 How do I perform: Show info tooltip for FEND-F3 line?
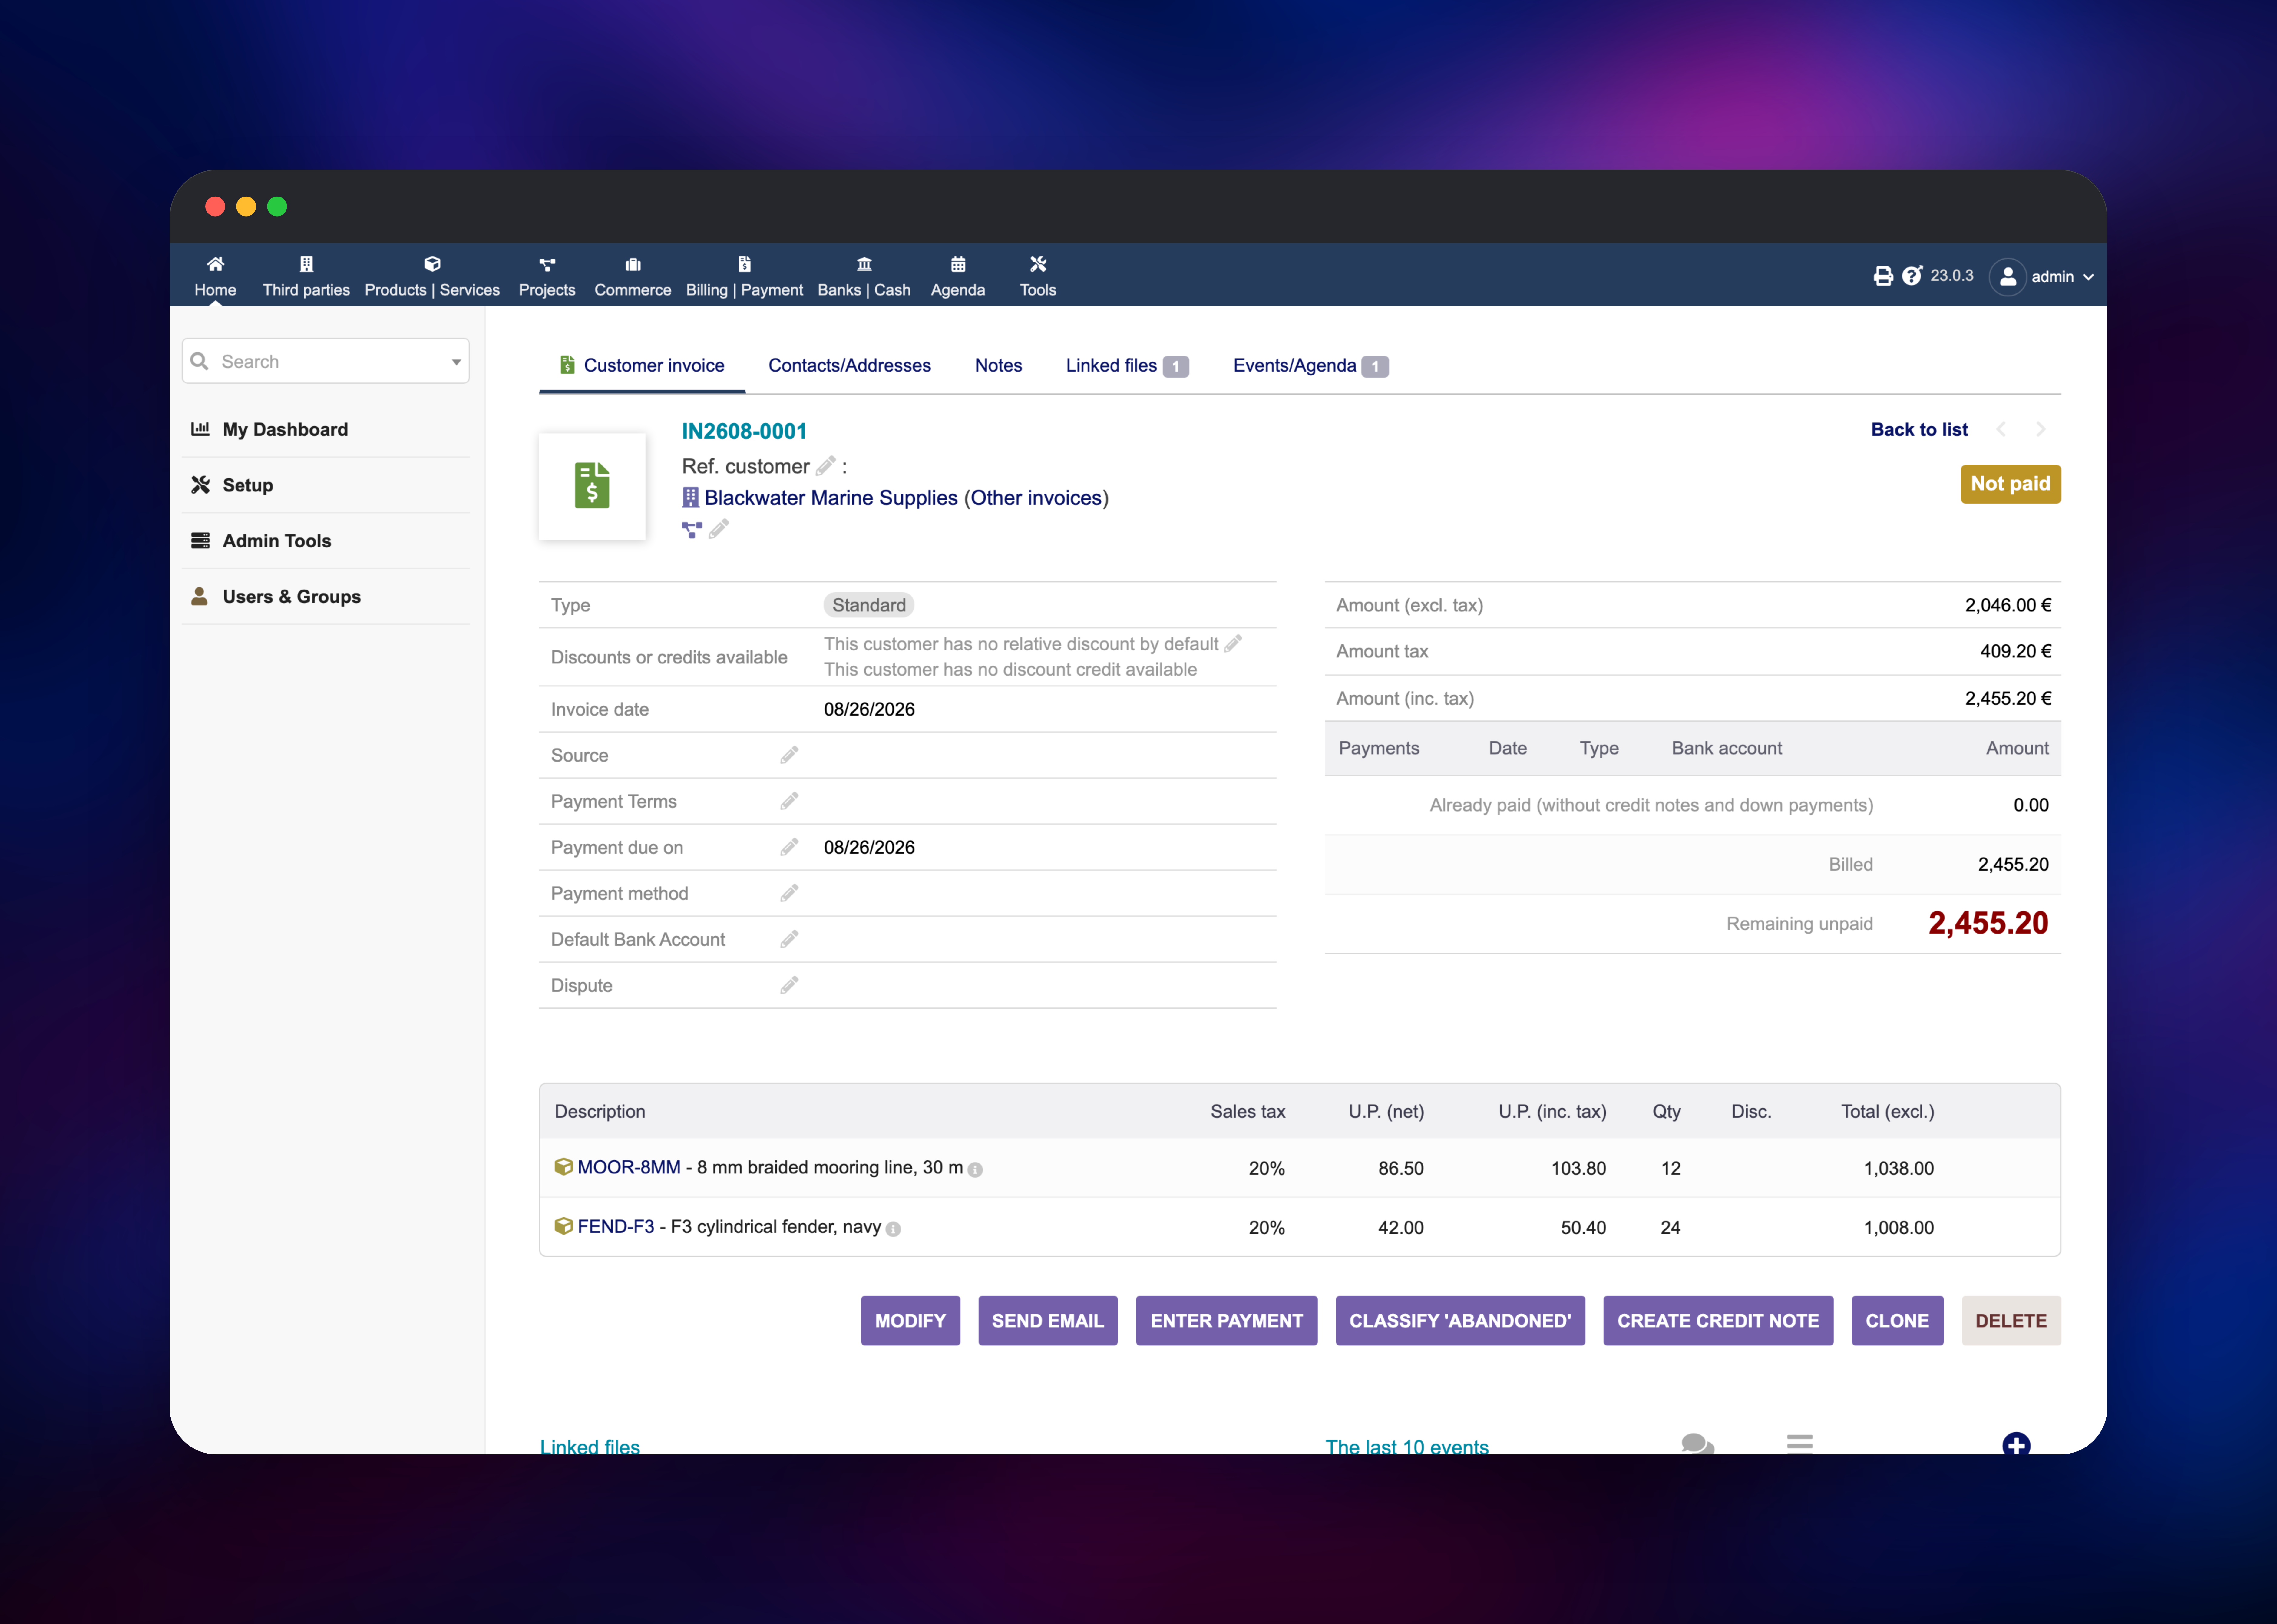(x=893, y=1229)
